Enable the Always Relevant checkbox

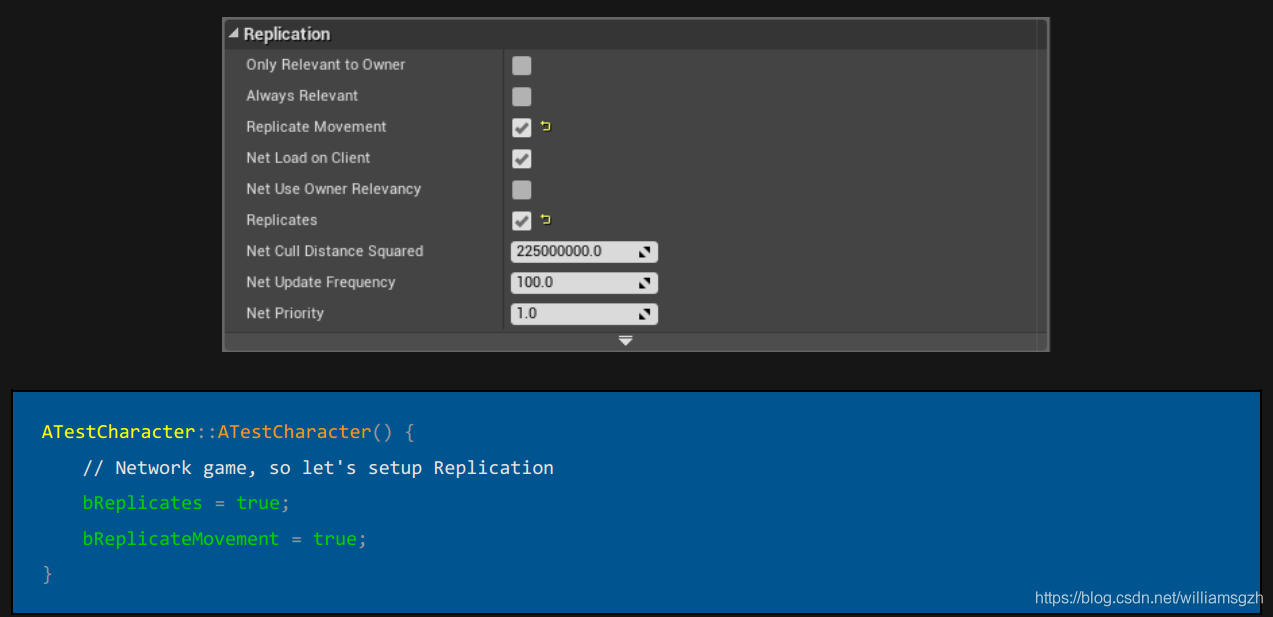coord(521,96)
